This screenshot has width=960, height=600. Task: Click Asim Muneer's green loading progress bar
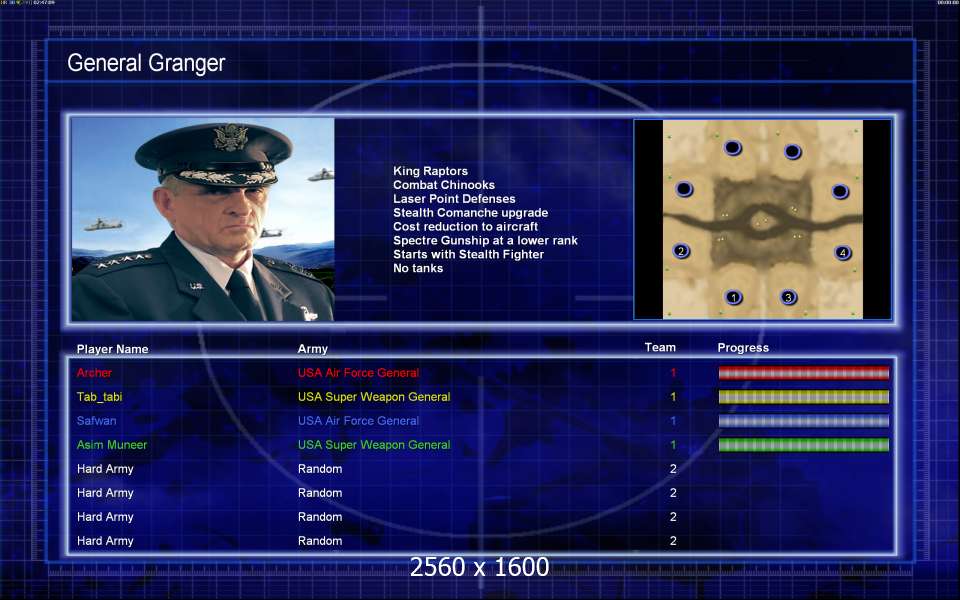click(x=803, y=444)
